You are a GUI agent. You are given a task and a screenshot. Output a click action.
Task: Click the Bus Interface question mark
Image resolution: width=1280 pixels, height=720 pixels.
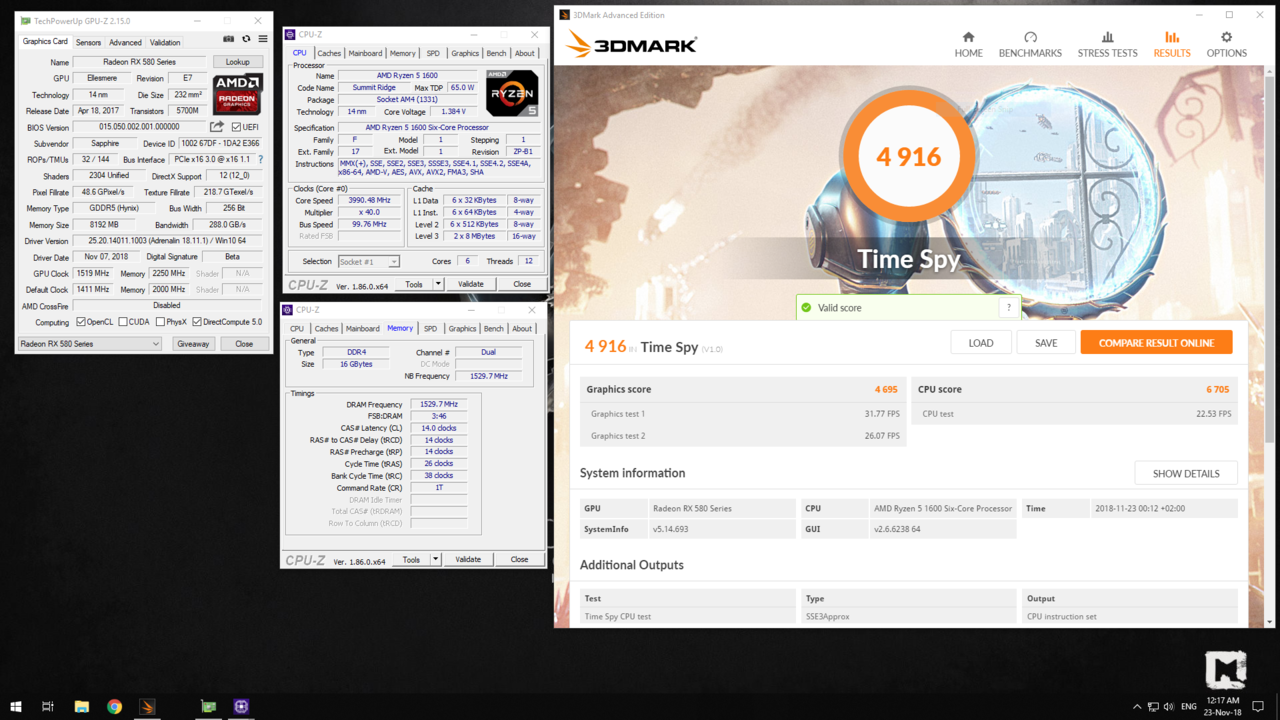point(261,159)
